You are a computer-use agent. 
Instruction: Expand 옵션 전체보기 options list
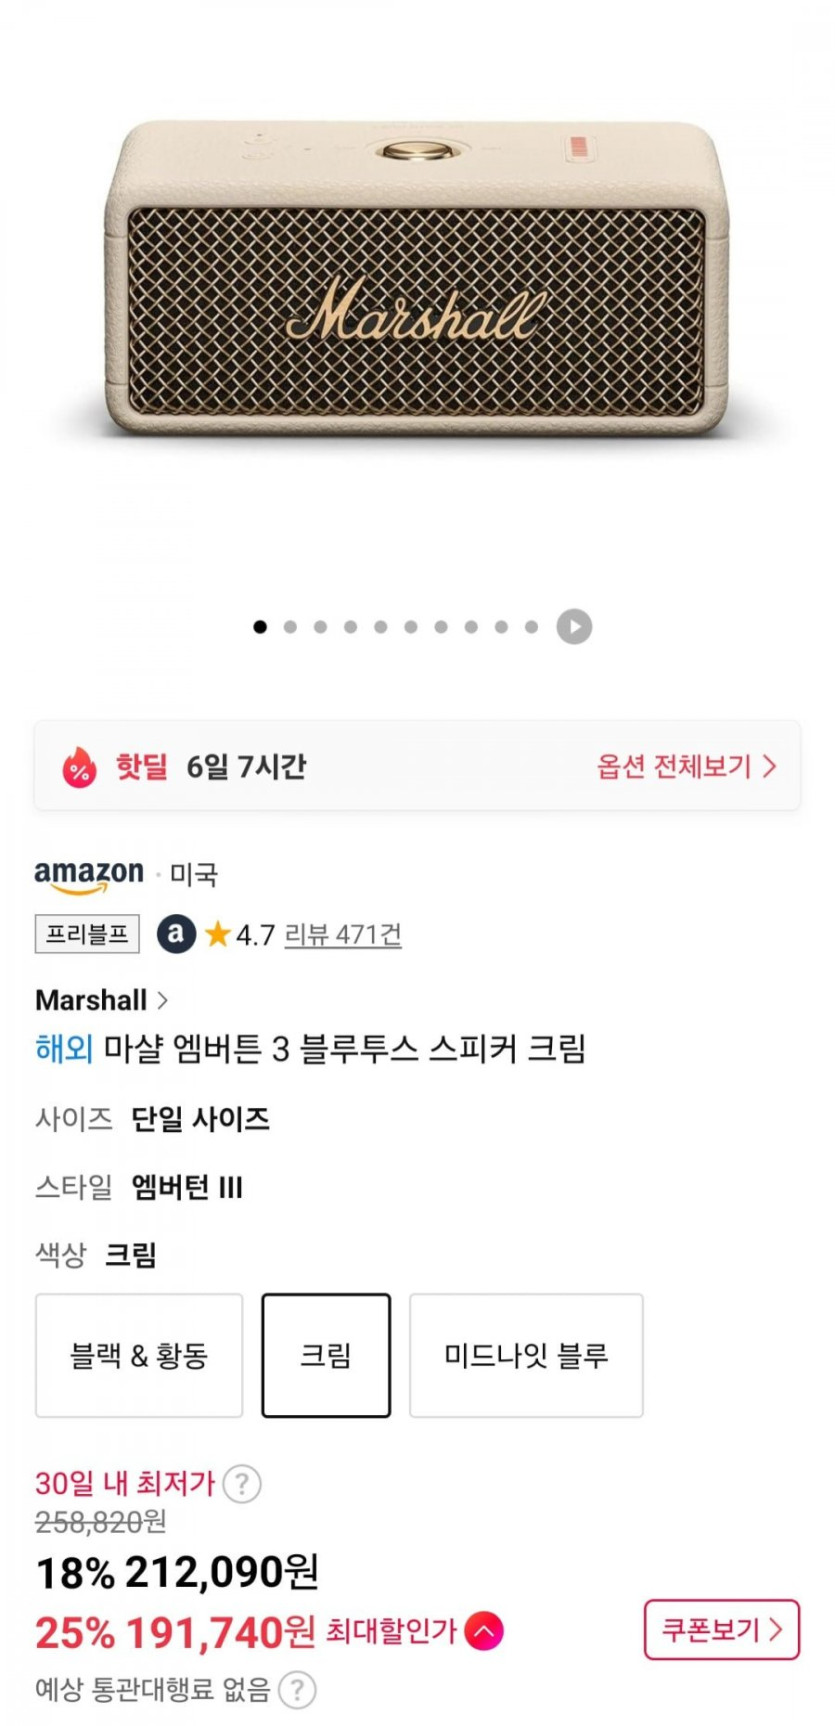pyautogui.click(x=686, y=767)
